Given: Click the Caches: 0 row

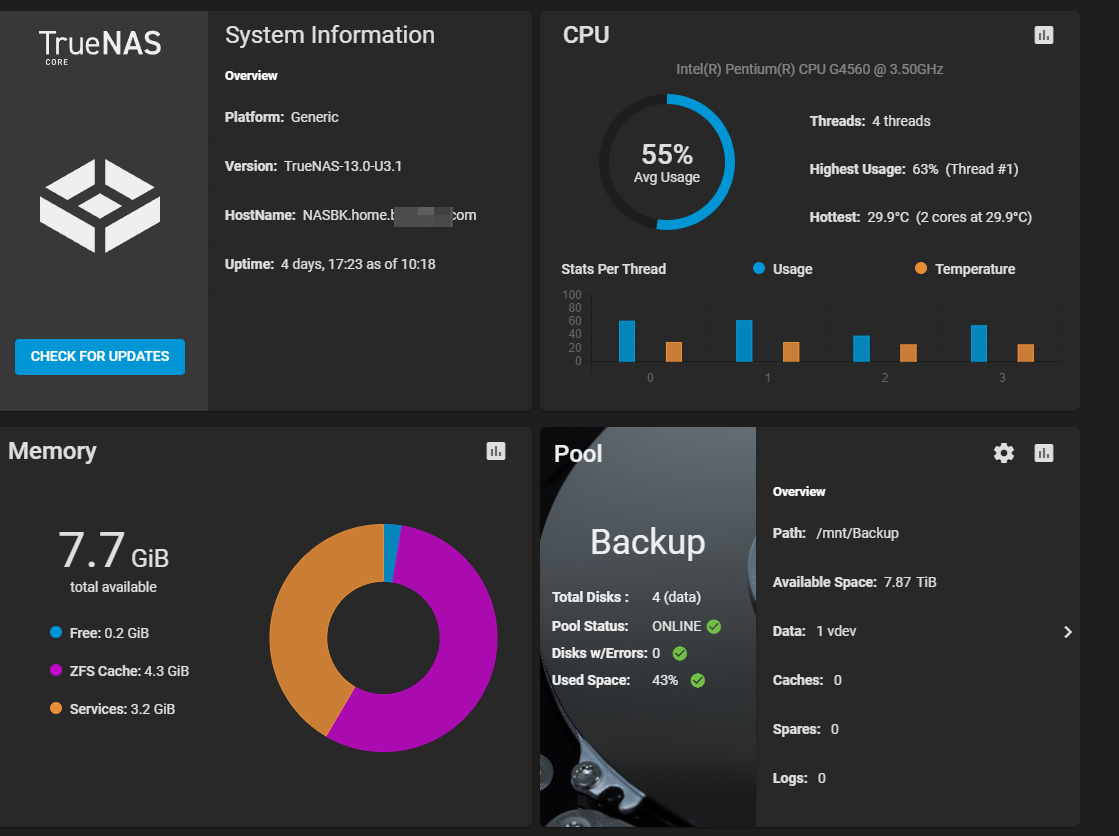Looking at the screenshot, I should [x=918, y=680].
